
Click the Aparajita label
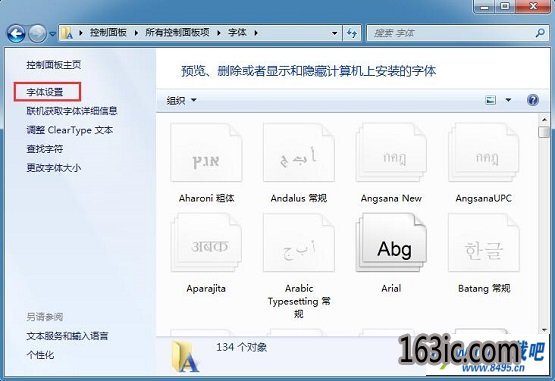click(x=206, y=289)
